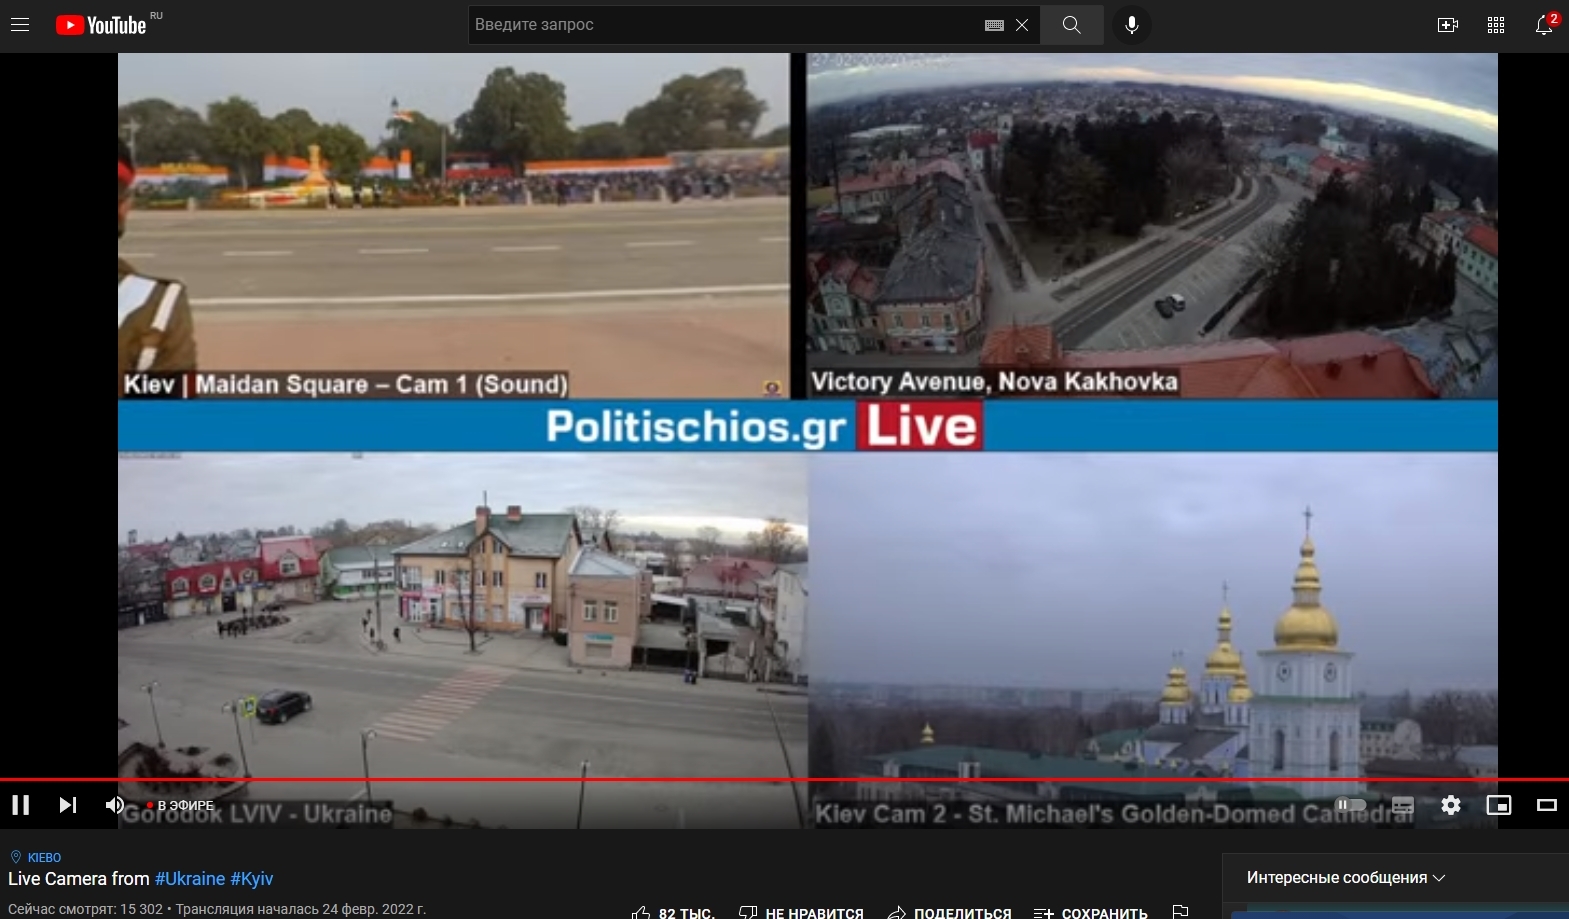Open notifications bell
Image resolution: width=1569 pixels, height=919 pixels.
pos(1545,25)
